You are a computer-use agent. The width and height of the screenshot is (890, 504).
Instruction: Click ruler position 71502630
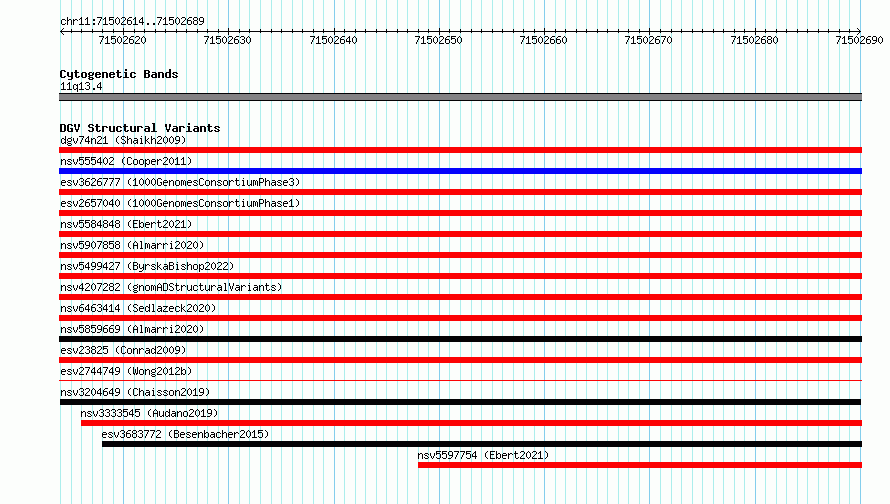point(227,40)
